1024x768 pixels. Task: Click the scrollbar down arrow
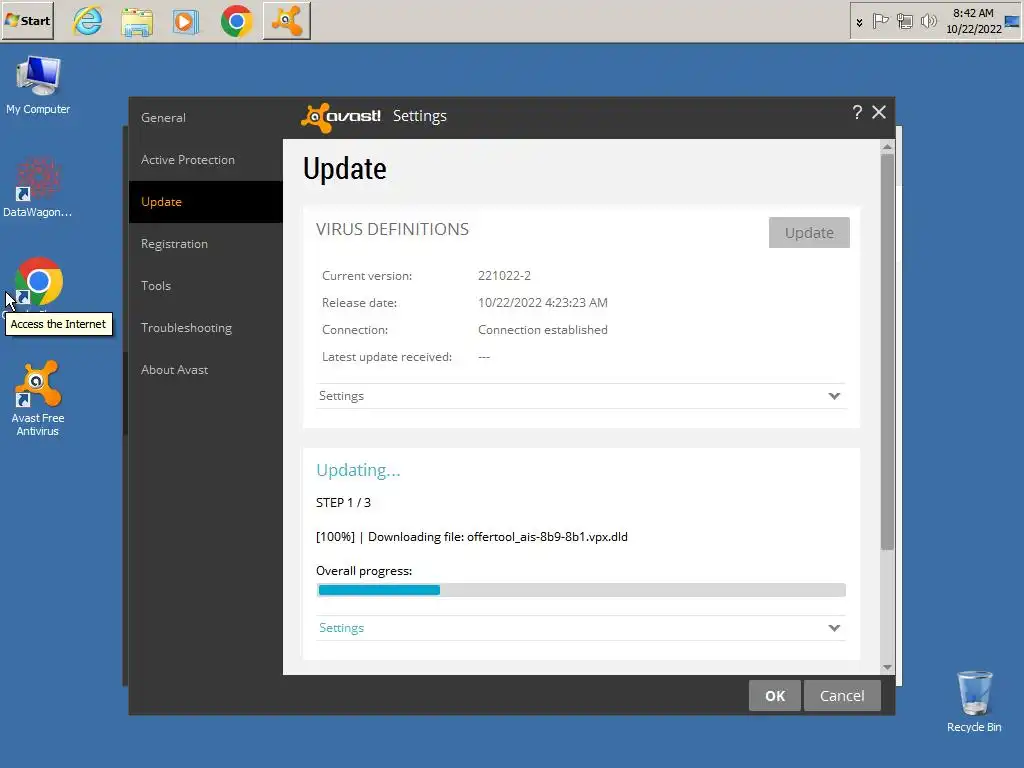[887, 667]
